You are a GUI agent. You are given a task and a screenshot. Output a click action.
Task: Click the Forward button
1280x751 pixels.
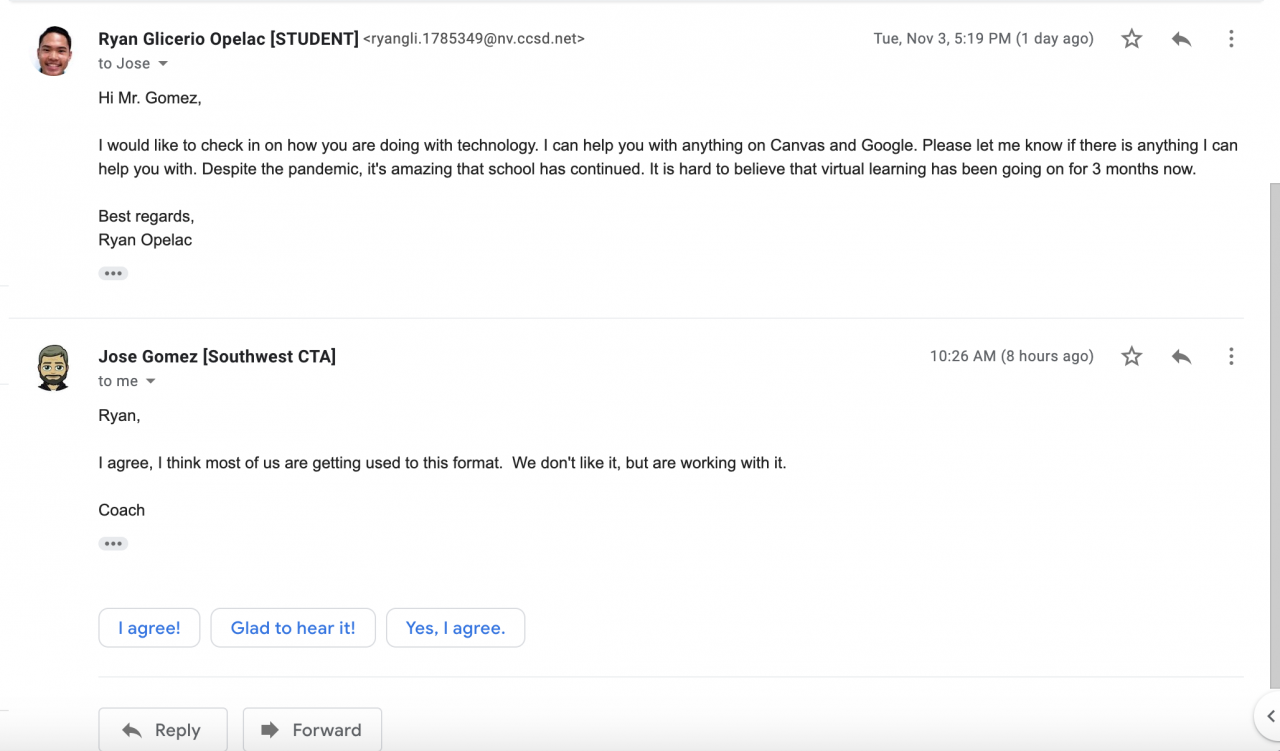[x=312, y=730]
